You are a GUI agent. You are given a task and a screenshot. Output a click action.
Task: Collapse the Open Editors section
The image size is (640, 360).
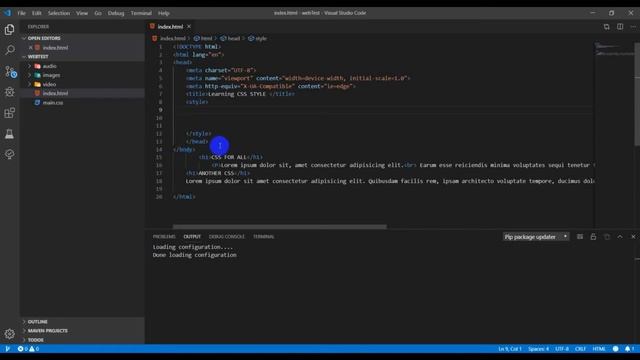(82, 38)
